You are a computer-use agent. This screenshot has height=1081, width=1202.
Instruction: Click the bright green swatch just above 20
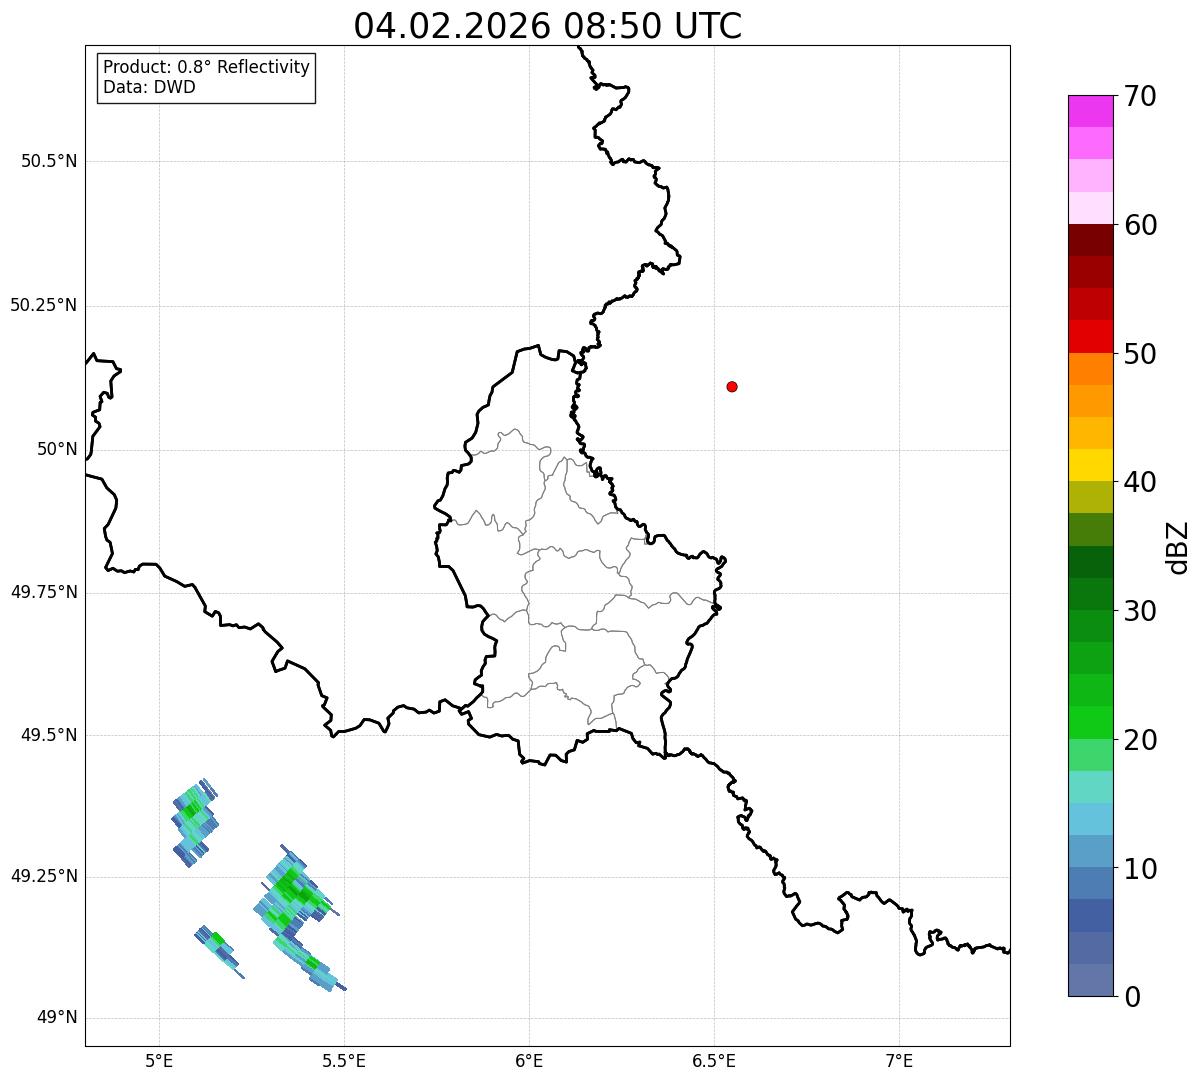tap(1090, 722)
